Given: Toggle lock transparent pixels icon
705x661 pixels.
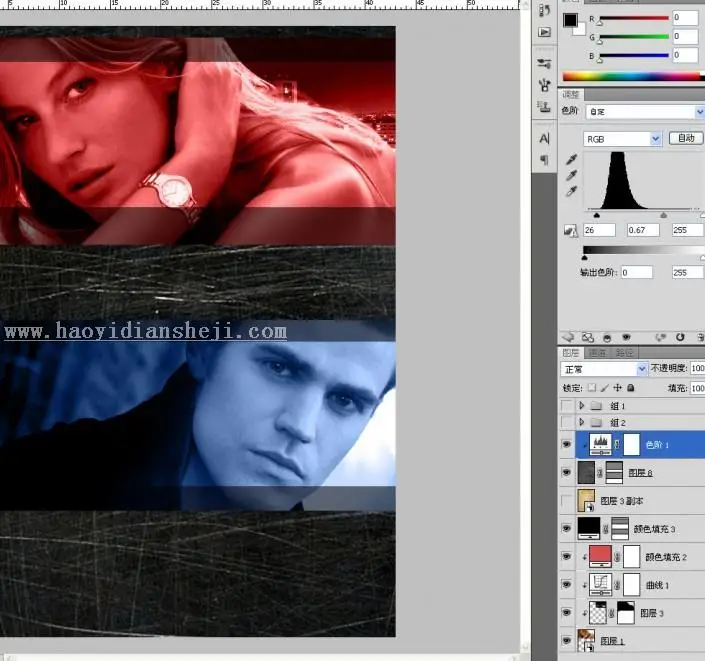Looking at the screenshot, I should 592,388.
